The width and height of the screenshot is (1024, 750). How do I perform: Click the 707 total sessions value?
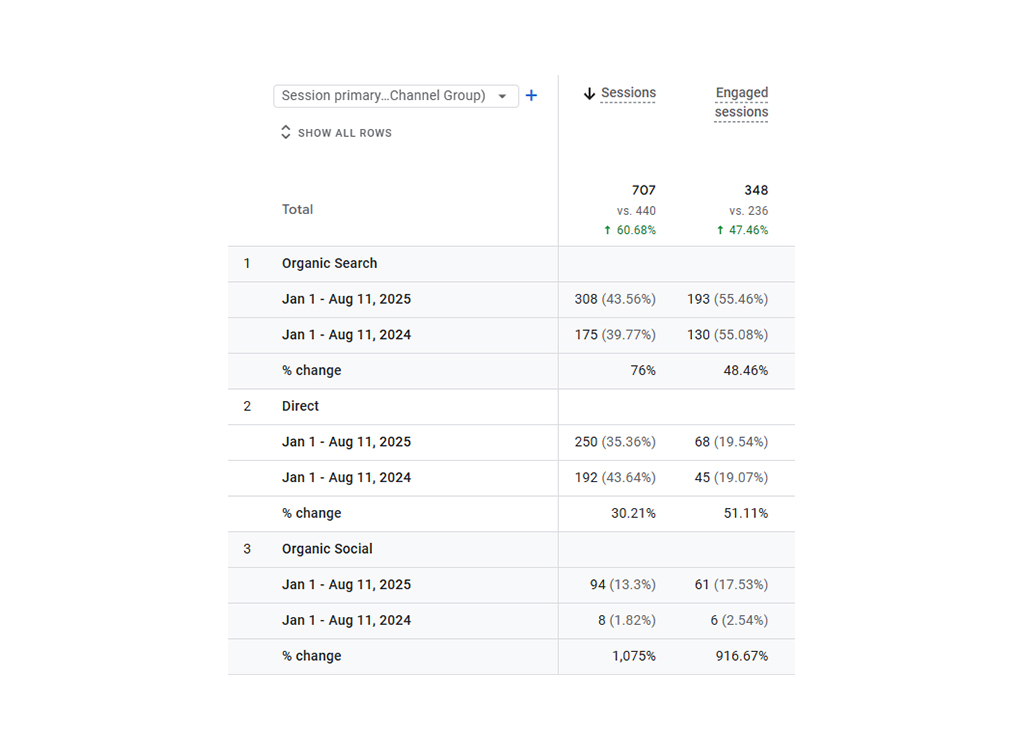pos(644,190)
